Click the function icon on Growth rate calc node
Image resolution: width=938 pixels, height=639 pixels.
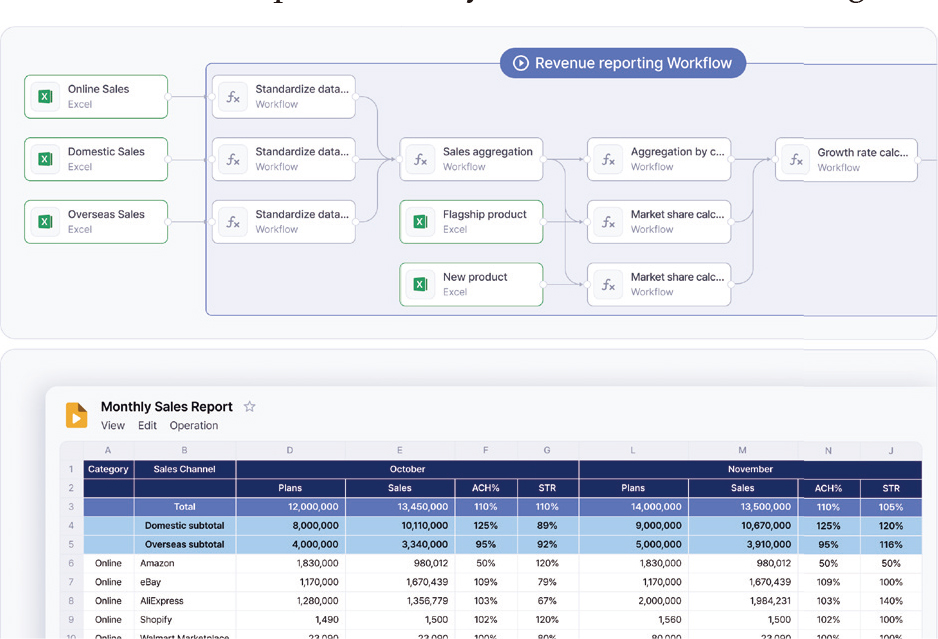pyautogui.click(x=796, y=160)
